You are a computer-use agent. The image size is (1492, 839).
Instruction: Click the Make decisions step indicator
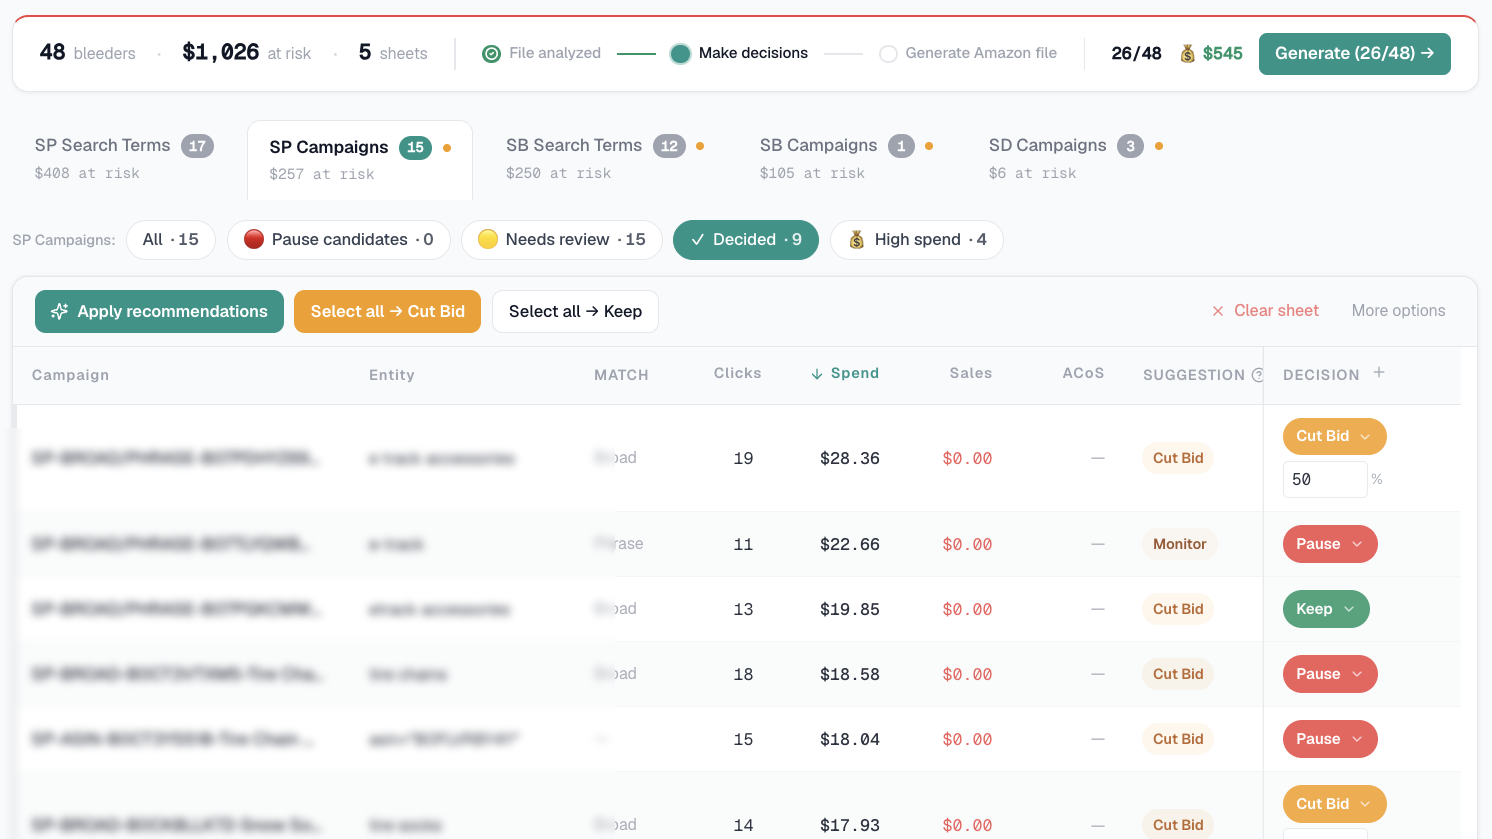(x=680, y=54)
